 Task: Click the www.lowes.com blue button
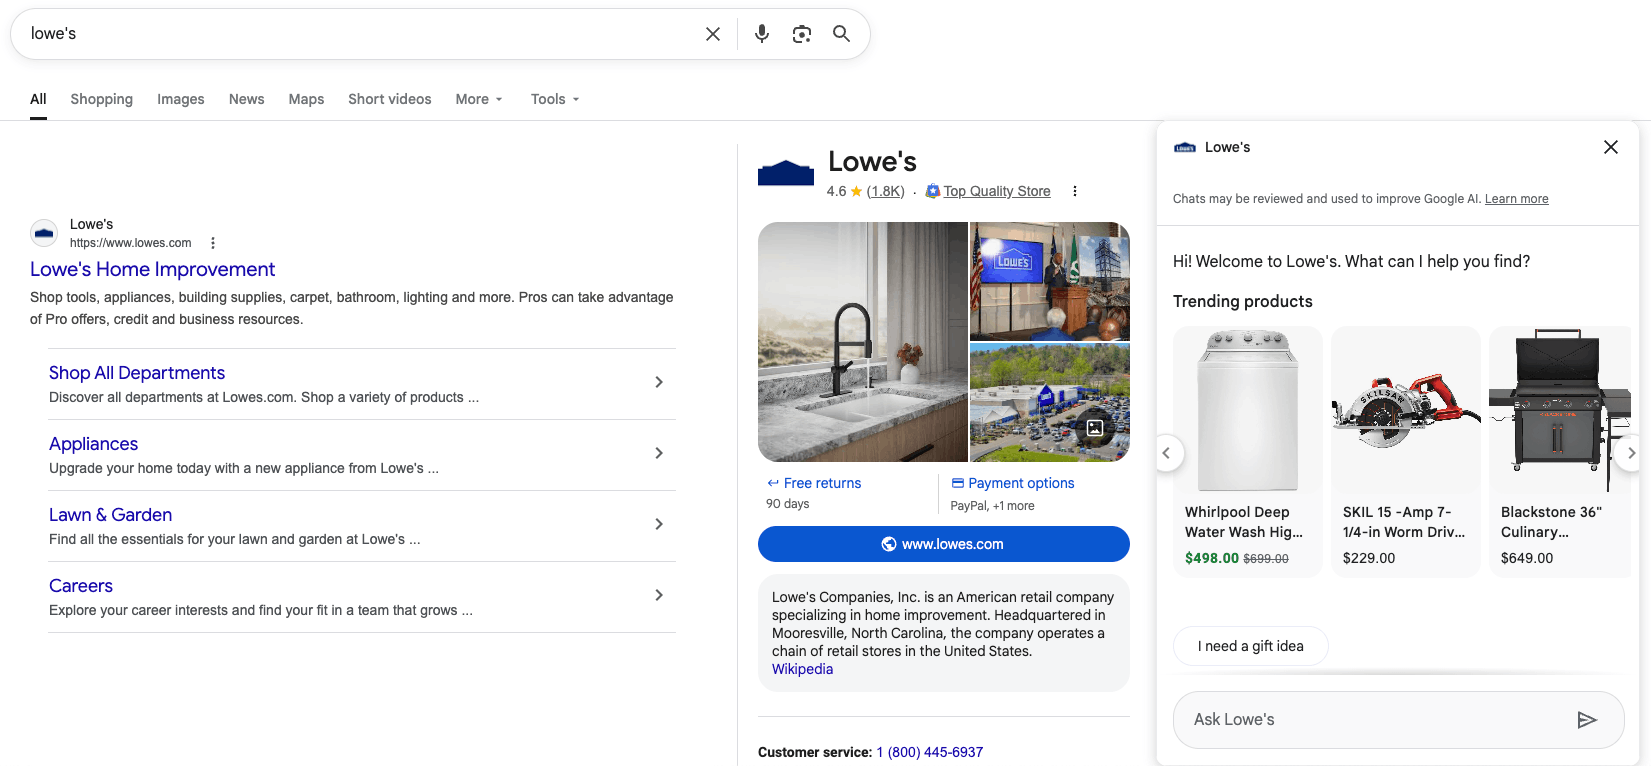pos(944,544)
